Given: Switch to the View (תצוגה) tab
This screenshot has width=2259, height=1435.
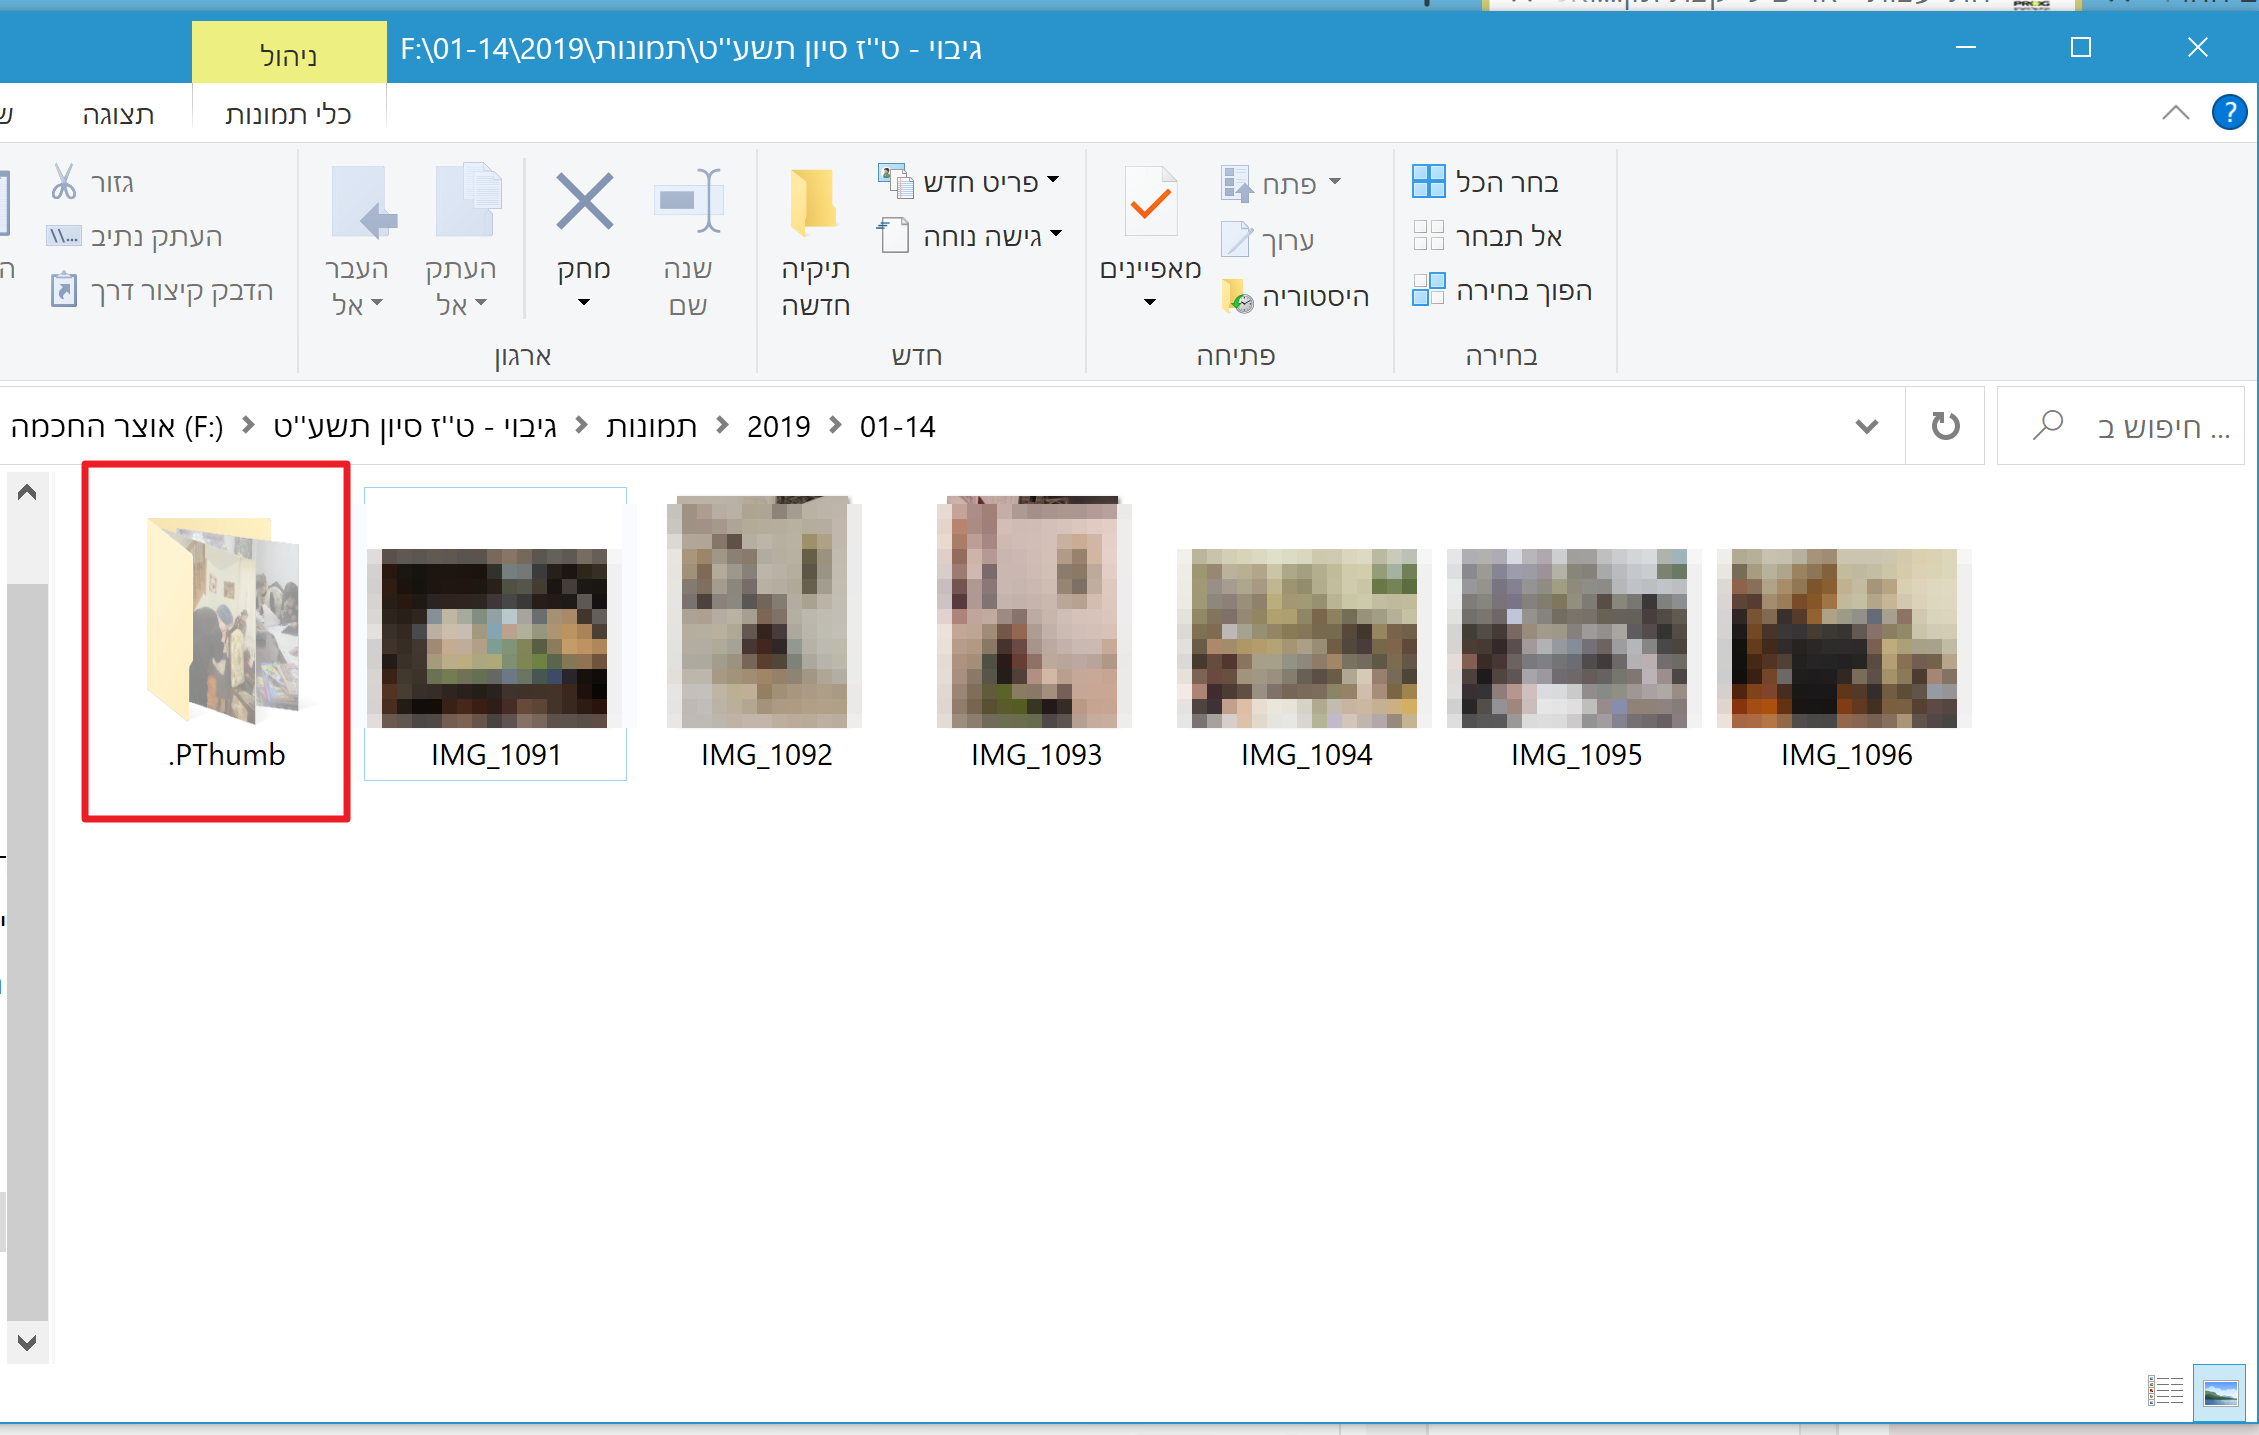Looking at the screenshot, I should (118, 114).
